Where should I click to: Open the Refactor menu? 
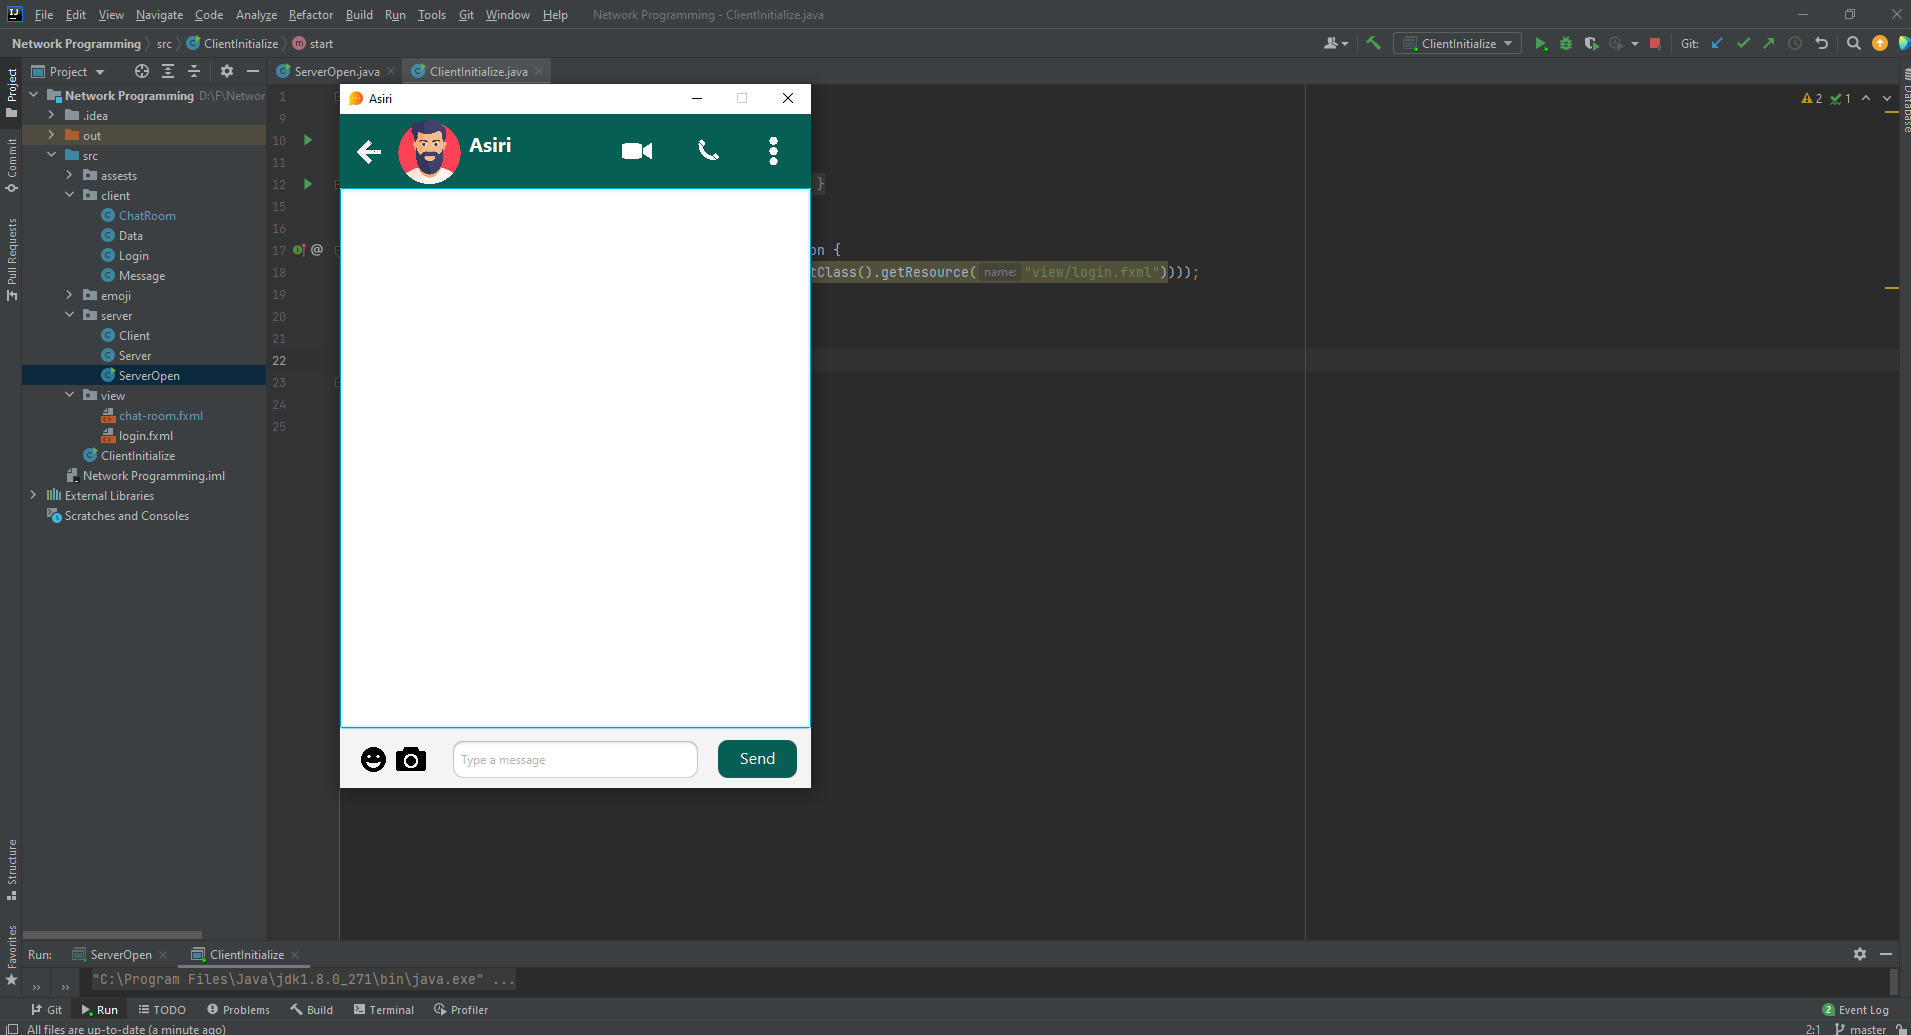pos(310,14)
